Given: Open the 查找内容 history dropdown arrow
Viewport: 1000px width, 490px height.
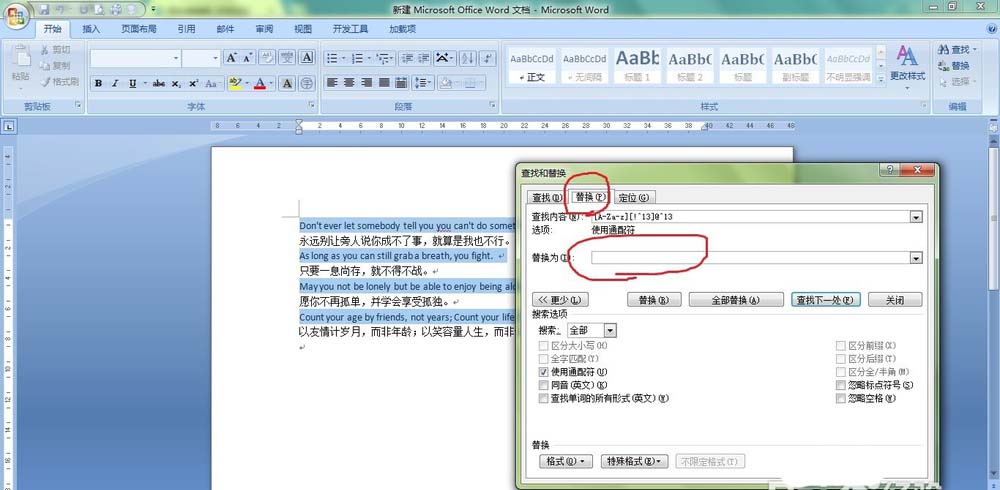Looking at the screenshot, I should 916,217.
